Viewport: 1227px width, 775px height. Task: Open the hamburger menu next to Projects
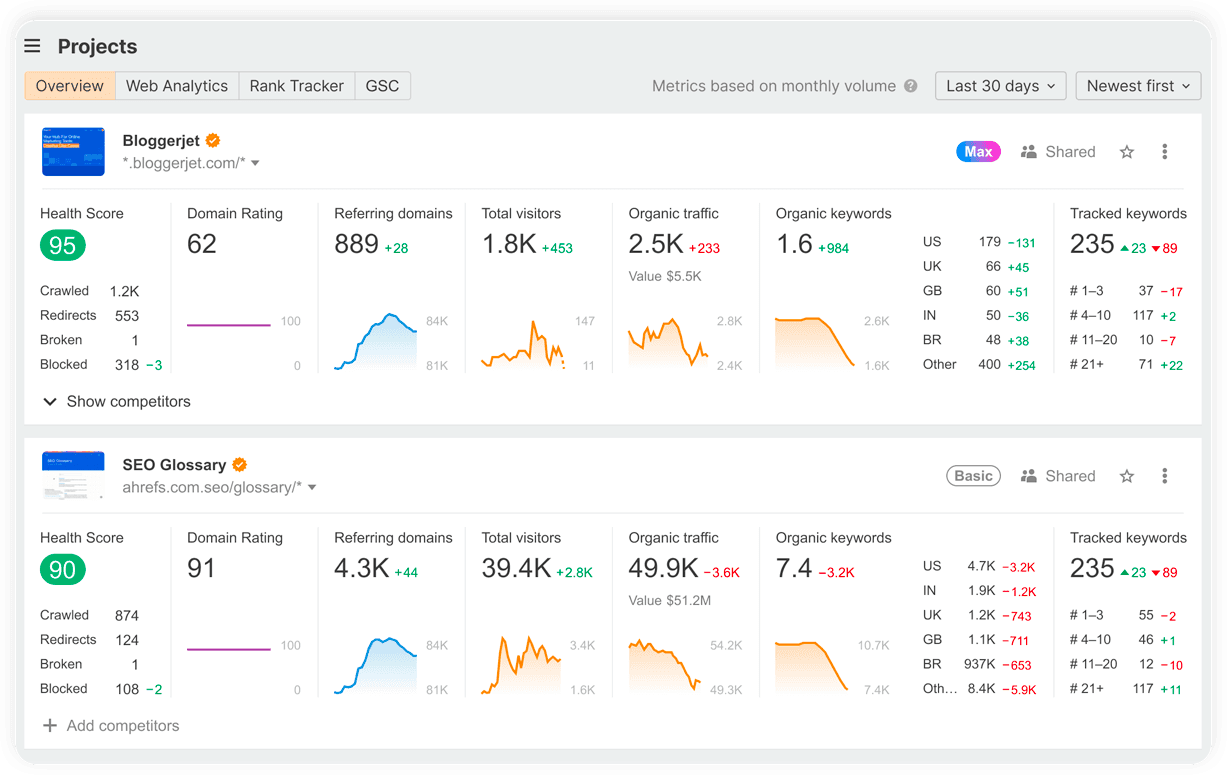pos(33,46)
